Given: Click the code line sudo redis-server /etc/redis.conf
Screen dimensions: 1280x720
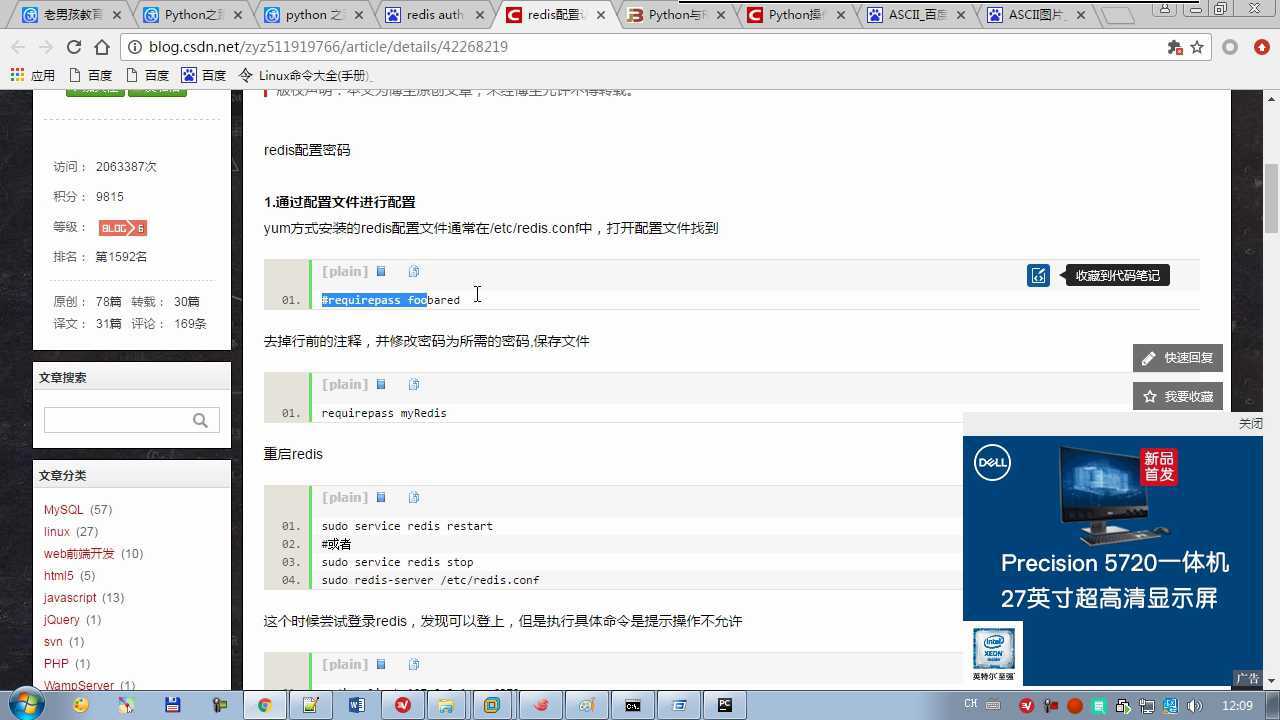Looking at the screenshot, I should coord(430,580).
